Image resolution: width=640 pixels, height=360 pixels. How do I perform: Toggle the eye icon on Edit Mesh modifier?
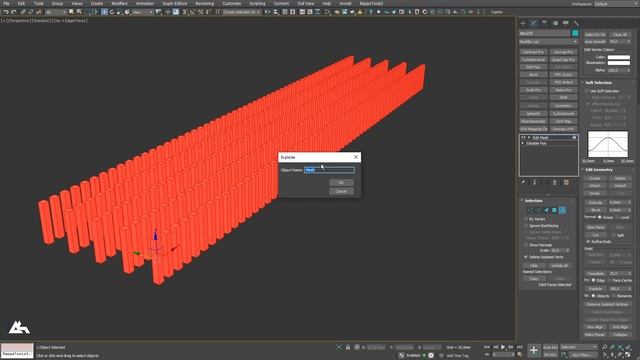pyautogui.click(x=523, y=138)
